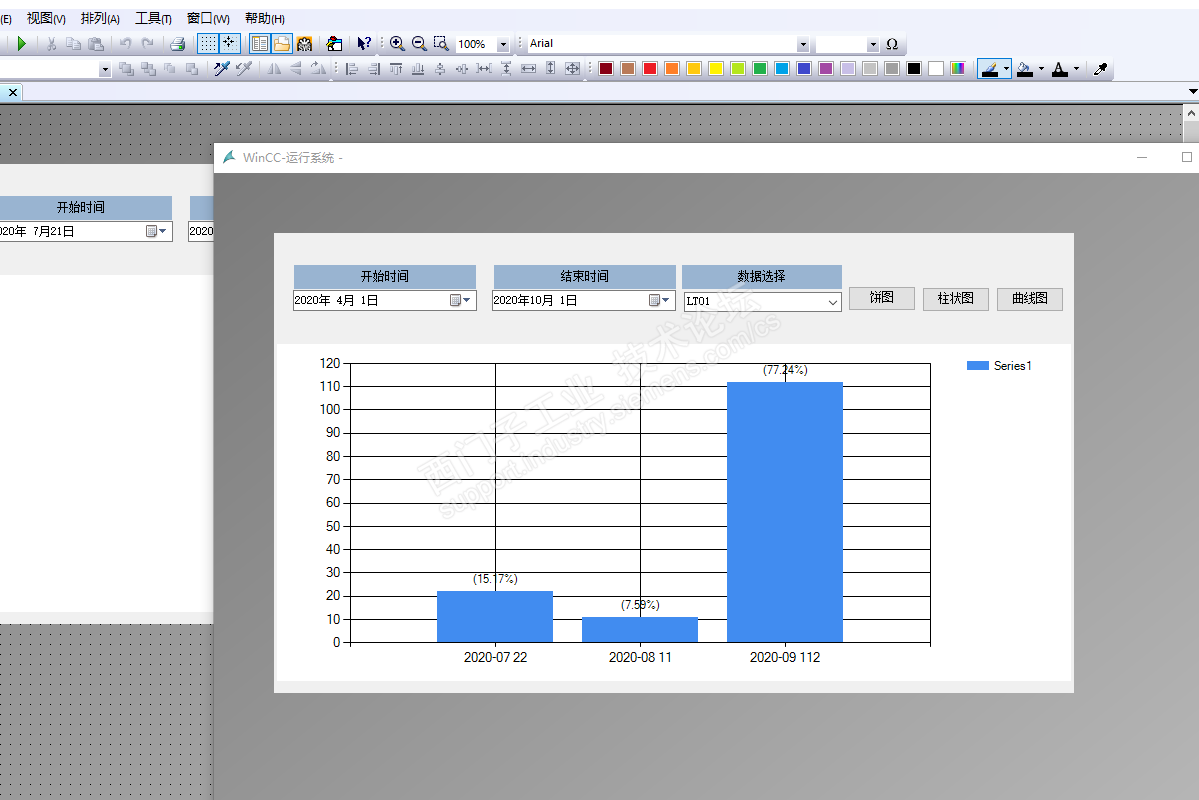Click the align bottom icon
The image size is (1199, 800).
click(418, 69)
